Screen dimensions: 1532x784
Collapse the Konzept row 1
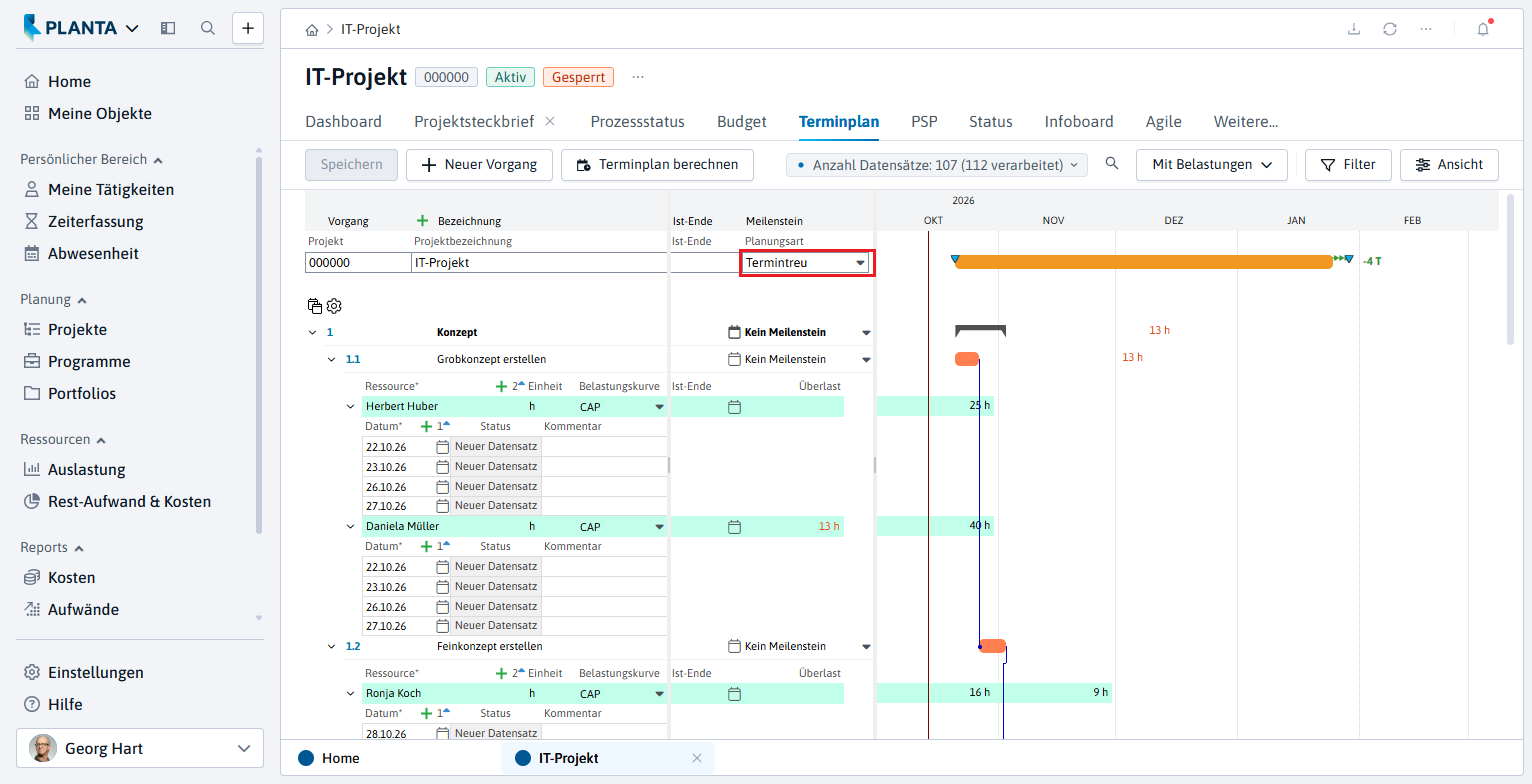[x=313, y=332]
